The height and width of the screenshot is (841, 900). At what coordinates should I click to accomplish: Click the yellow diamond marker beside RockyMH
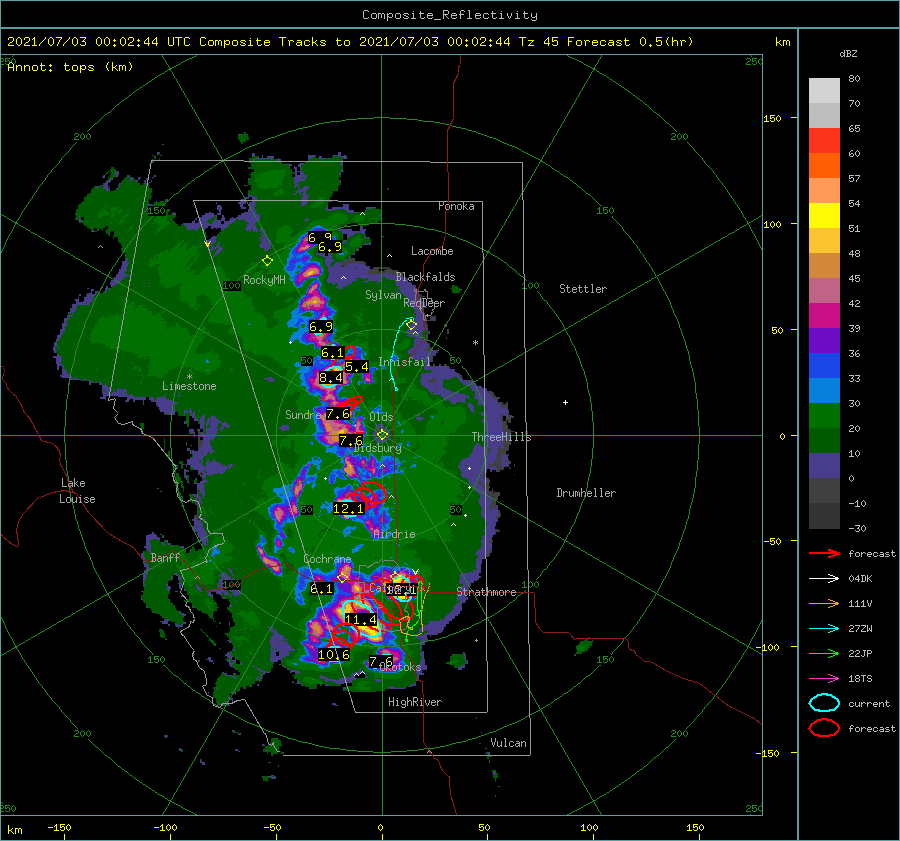[267, 261]
